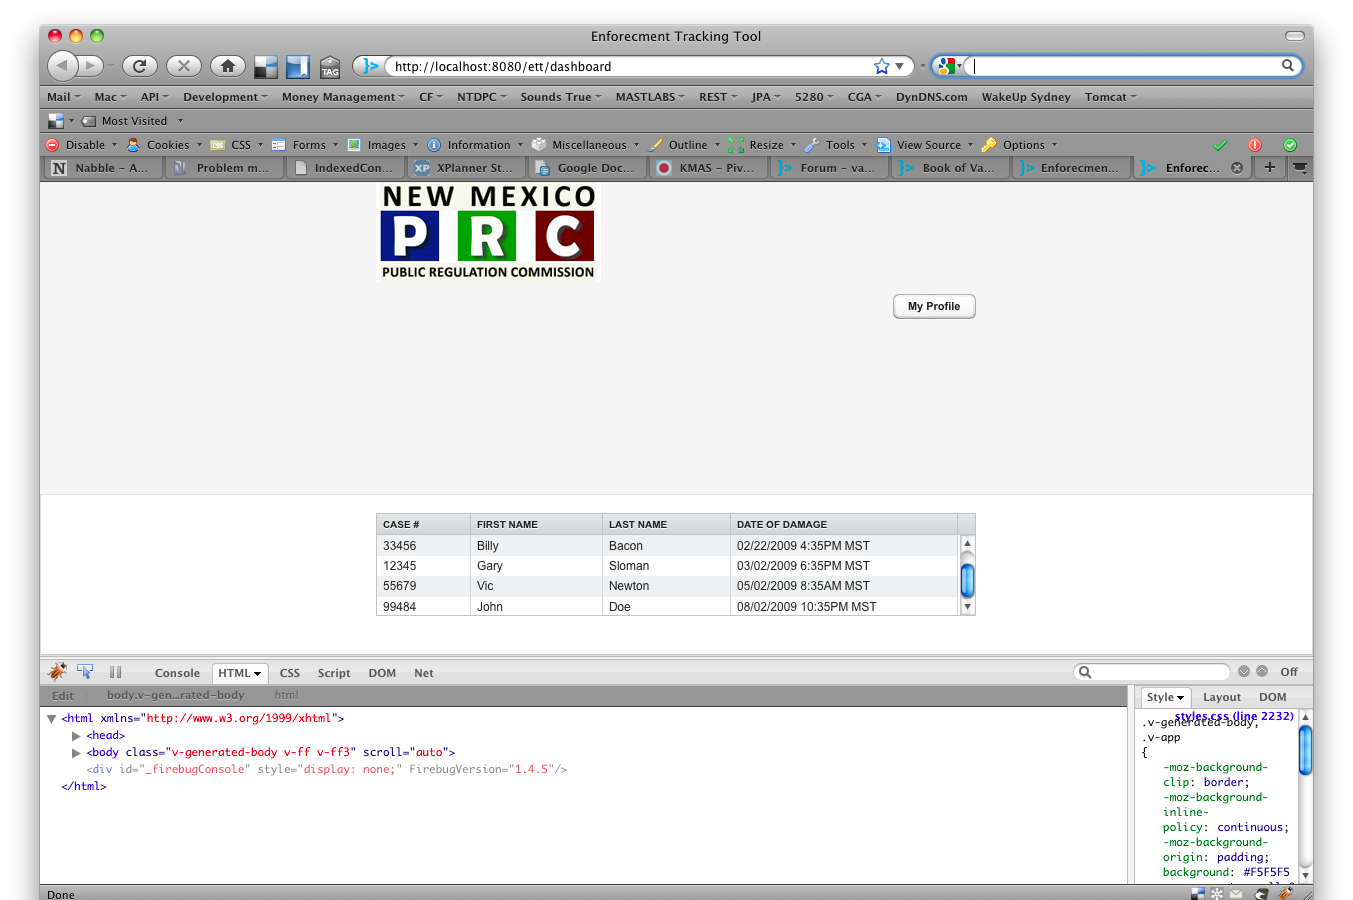Image resolution: width=1353 pixels, height=900 pixels.
Task: Open a new tab with plus icon
Action: (1269, 167)
